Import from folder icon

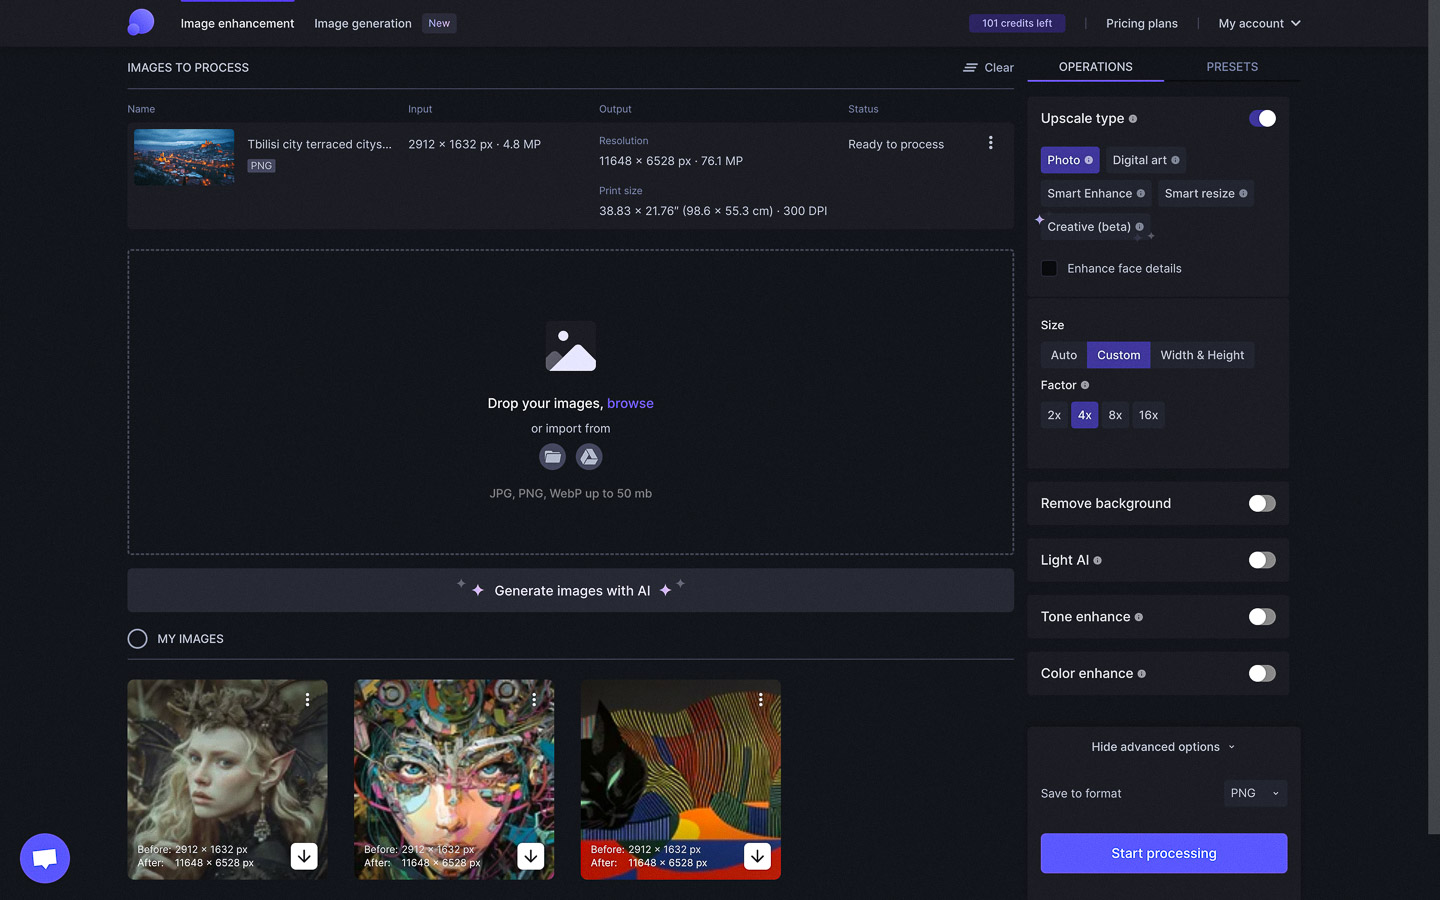[552, 457]
